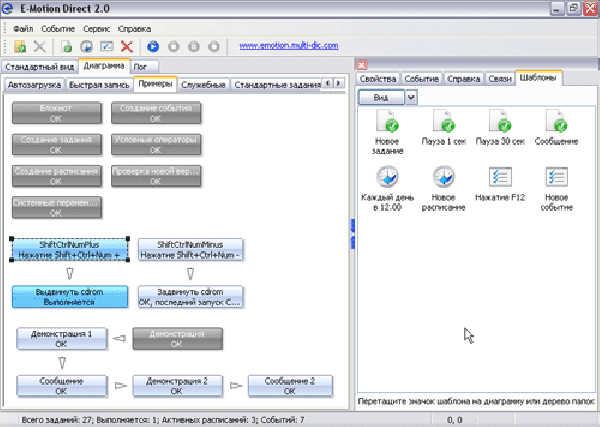Select the 'Каждый день в 12:00' clock template
600x427 pixels.
coord(384,179)
